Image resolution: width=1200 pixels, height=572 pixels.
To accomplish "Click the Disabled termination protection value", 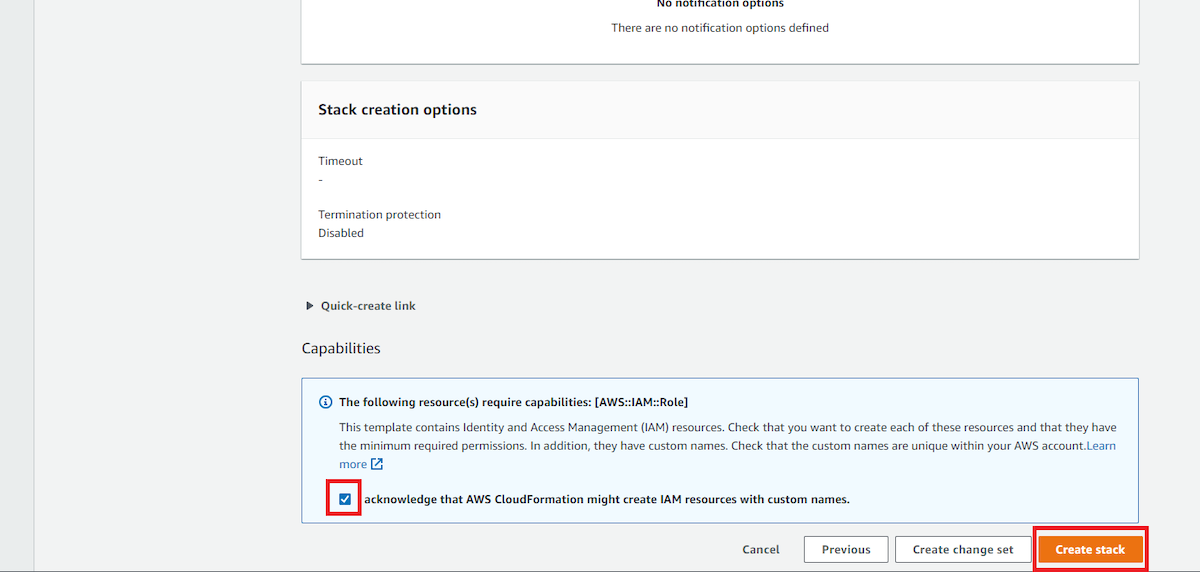I will tap(341, 233).
